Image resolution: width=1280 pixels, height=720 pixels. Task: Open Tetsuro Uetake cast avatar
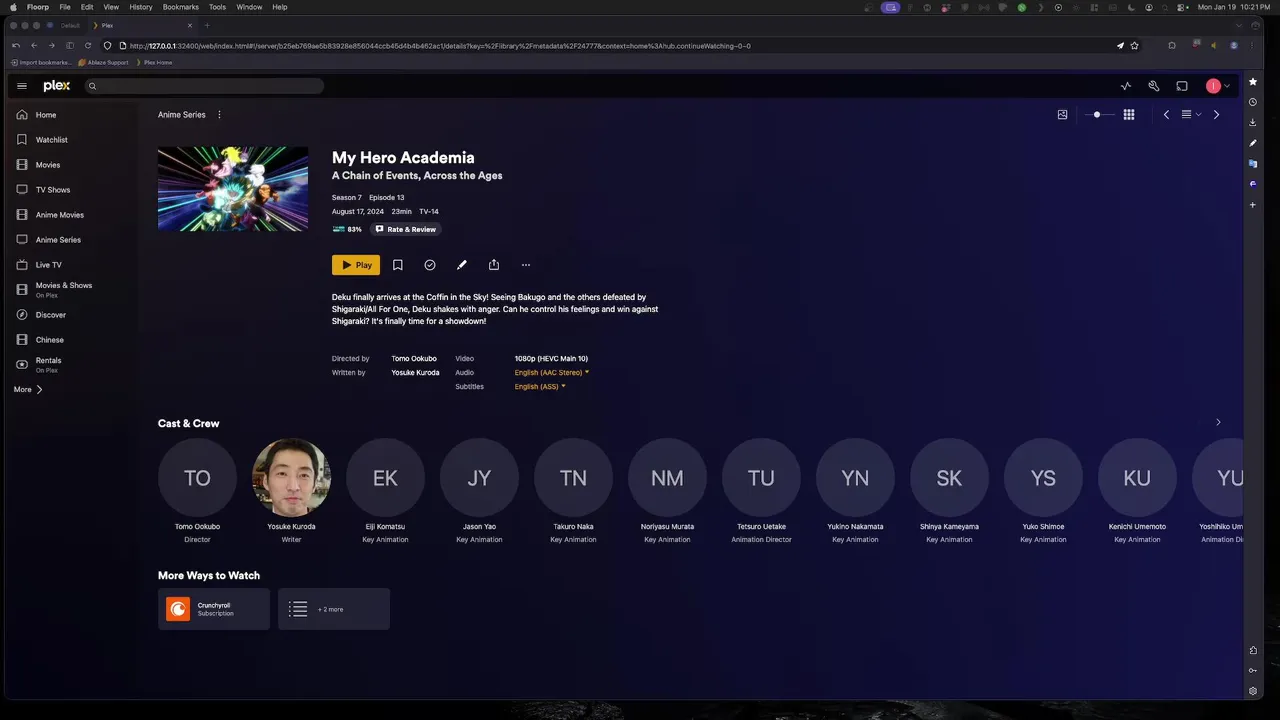[x=761, y=478]
